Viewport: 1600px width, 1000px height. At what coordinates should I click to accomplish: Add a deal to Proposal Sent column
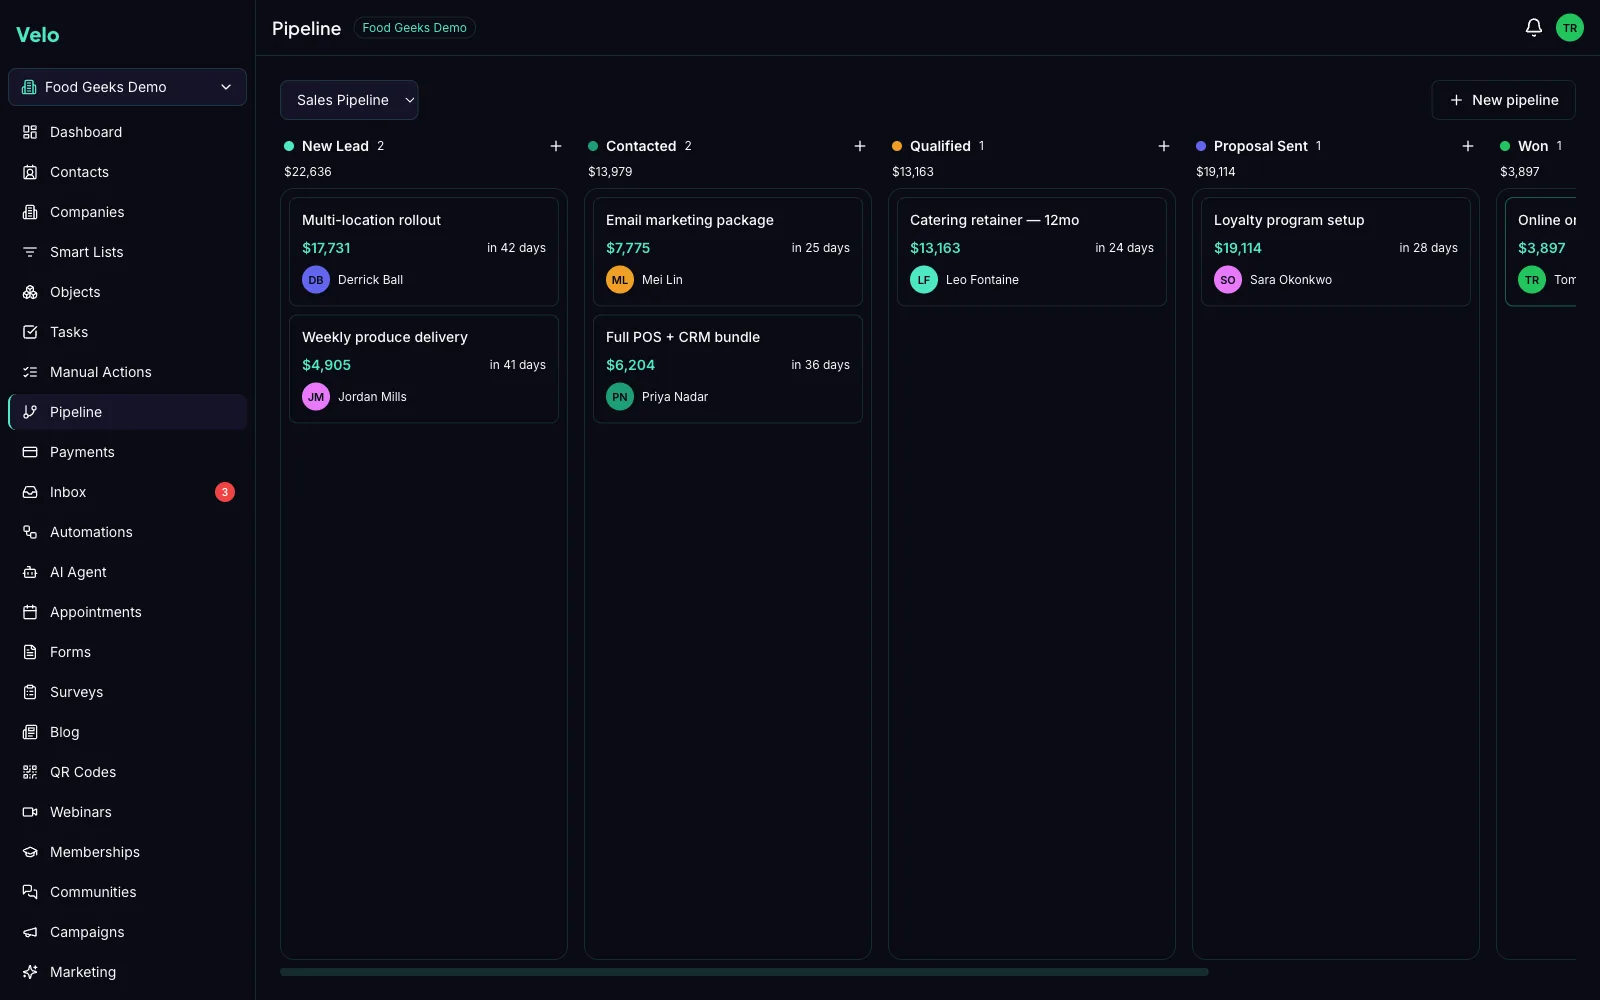click(1468, 146)
